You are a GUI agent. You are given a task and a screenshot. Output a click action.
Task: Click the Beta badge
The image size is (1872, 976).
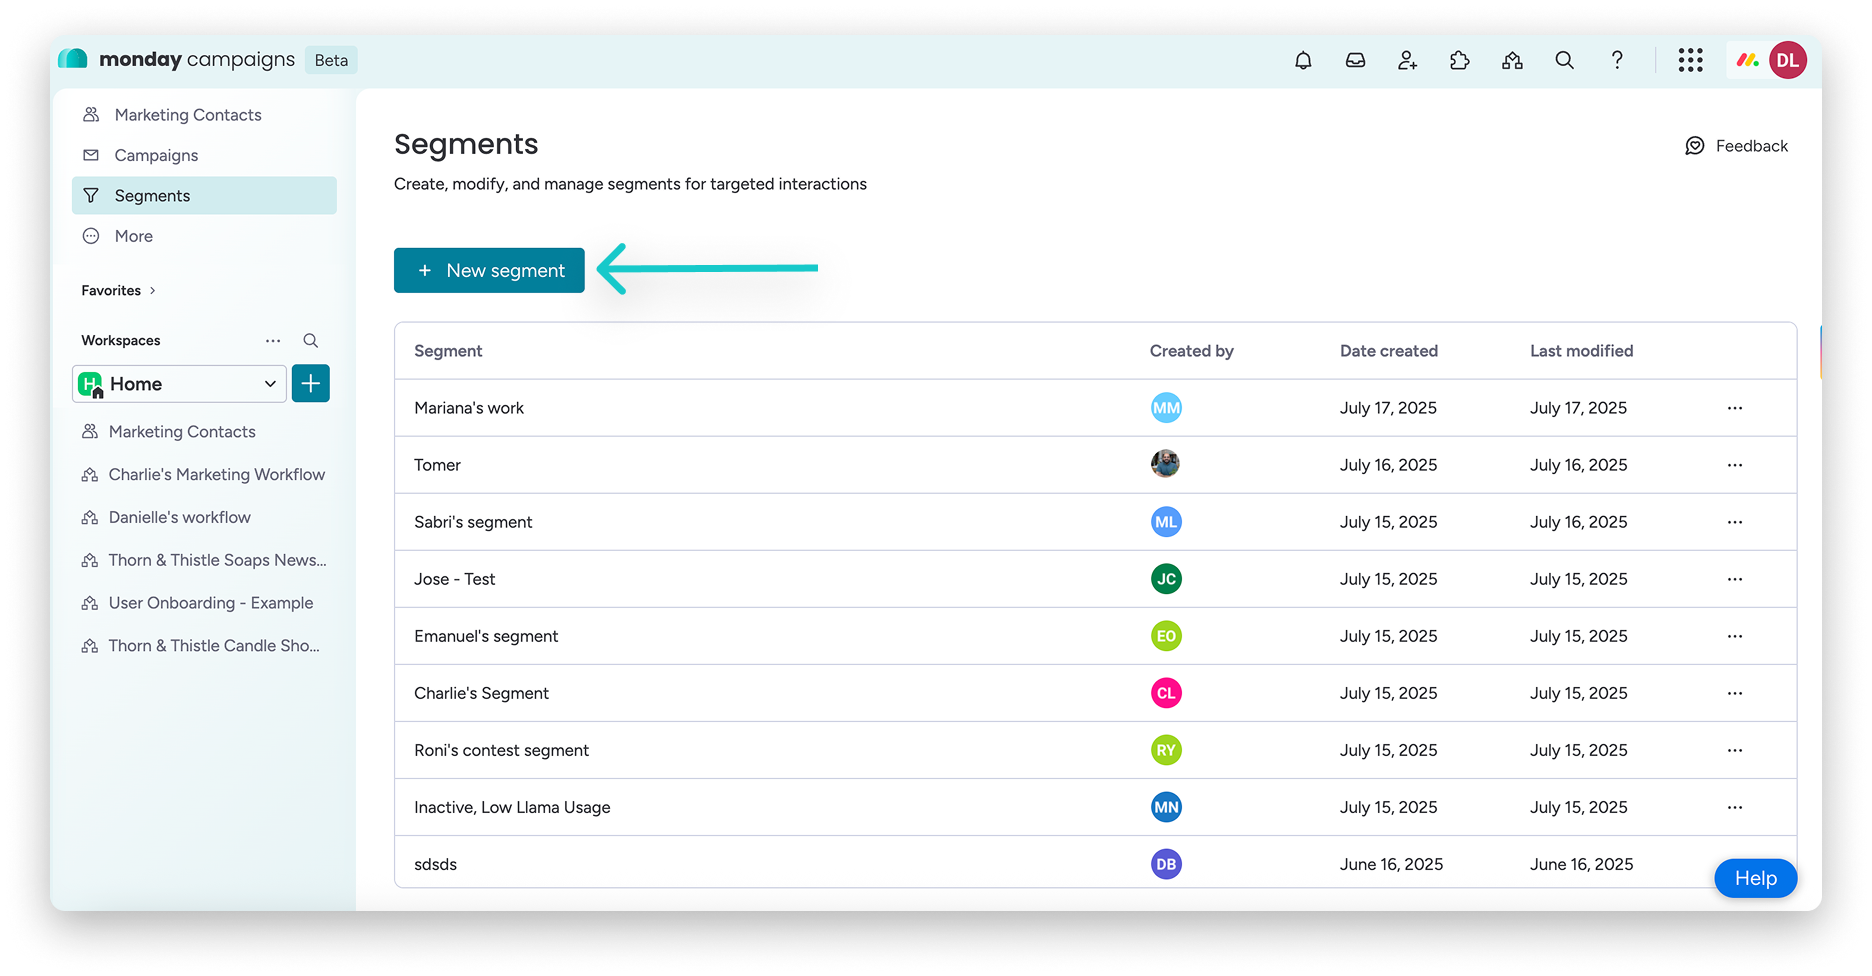click(331, 60)
